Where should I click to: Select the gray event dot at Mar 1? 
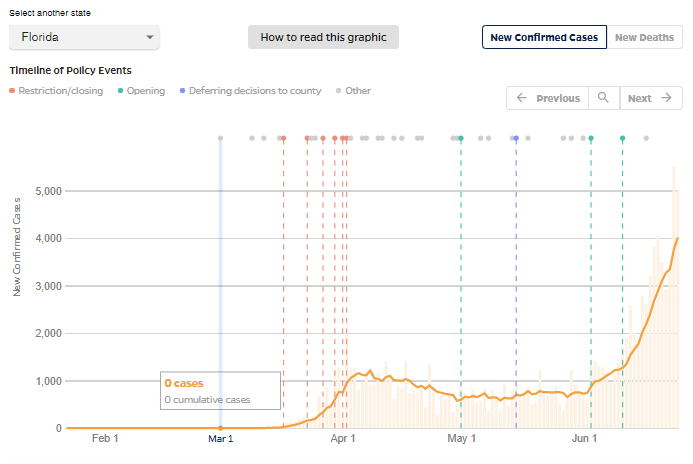pos(221,138)
